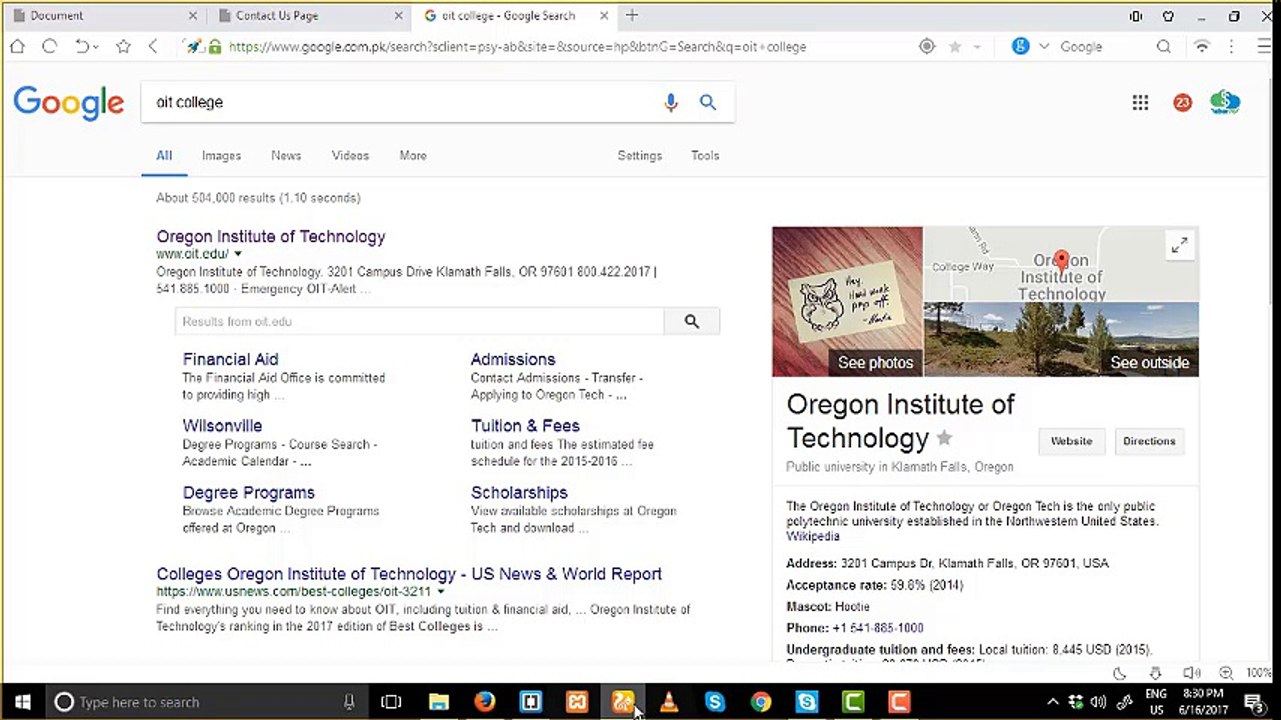
Task: Expand the map with the expand icon
Action: pos(1180,245)
